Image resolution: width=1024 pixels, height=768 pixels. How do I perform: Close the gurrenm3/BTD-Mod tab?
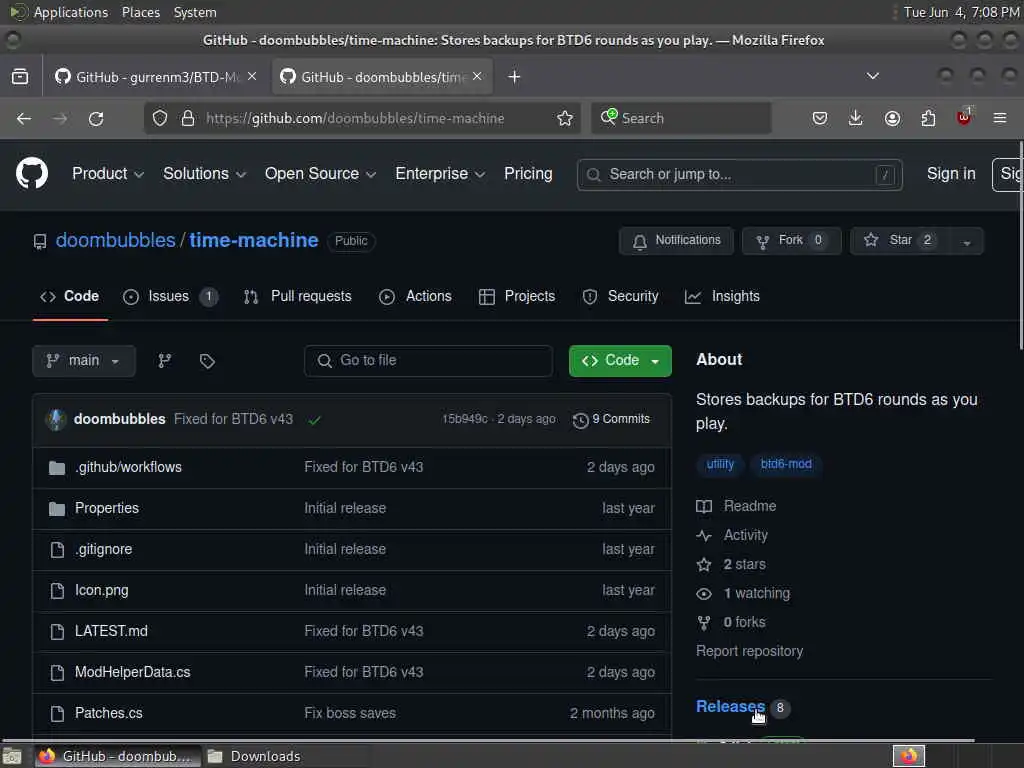pyautogui.click(x=252, y=76)
